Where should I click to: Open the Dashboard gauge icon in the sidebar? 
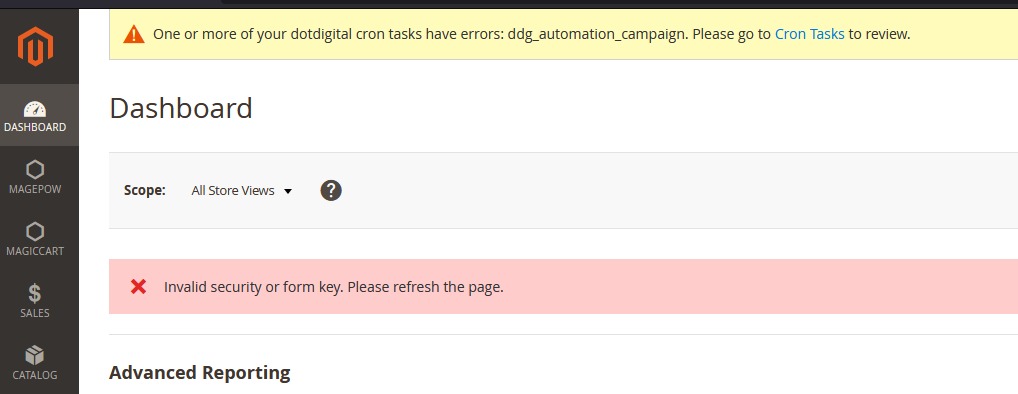click(35, 108)
